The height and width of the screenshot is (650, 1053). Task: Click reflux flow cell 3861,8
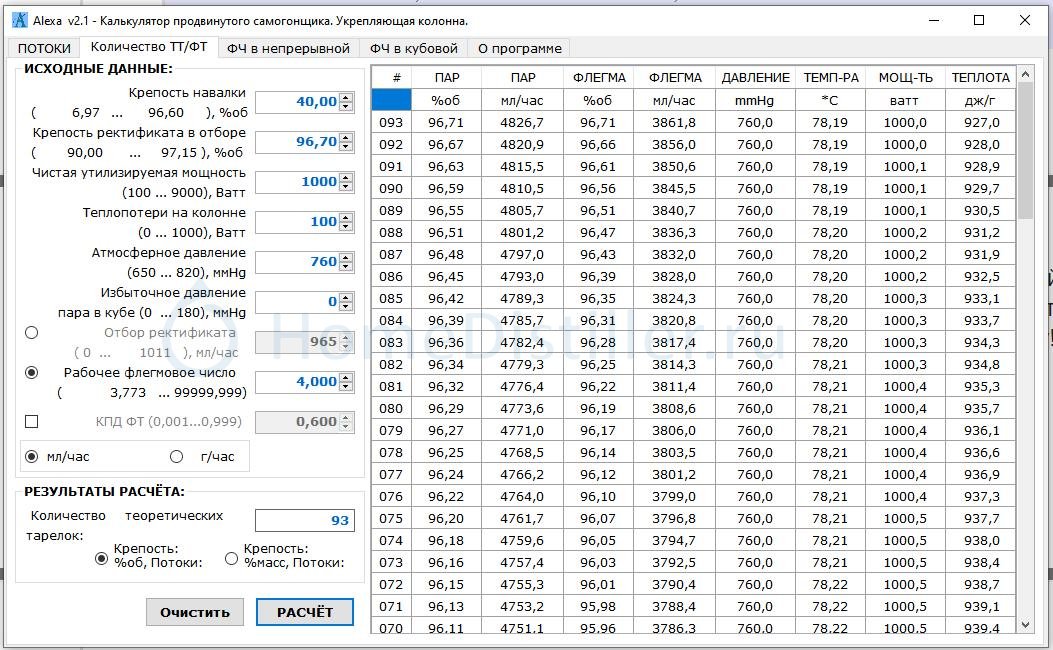pos(674,122)
